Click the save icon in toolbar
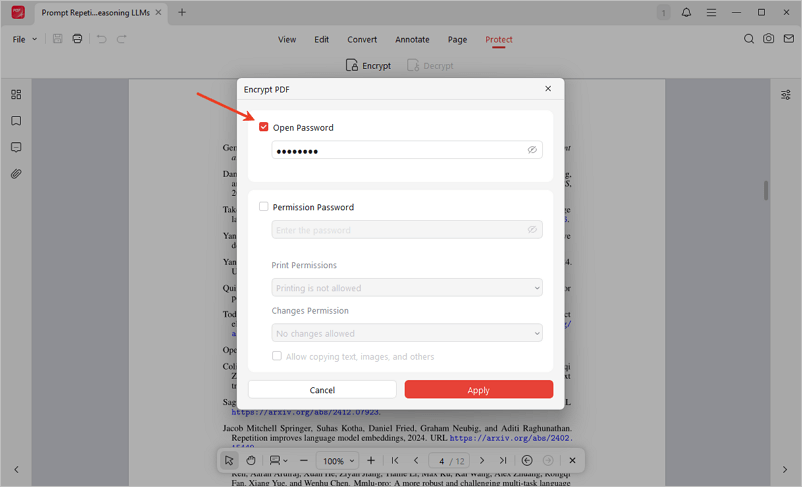 (57, 39)
